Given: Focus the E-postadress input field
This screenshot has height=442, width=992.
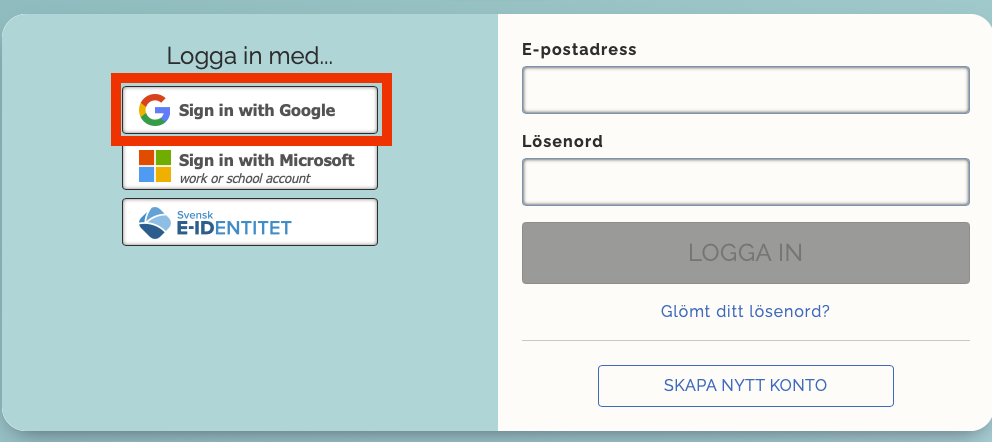Looking at the screenshot, I should pos(745,91).
